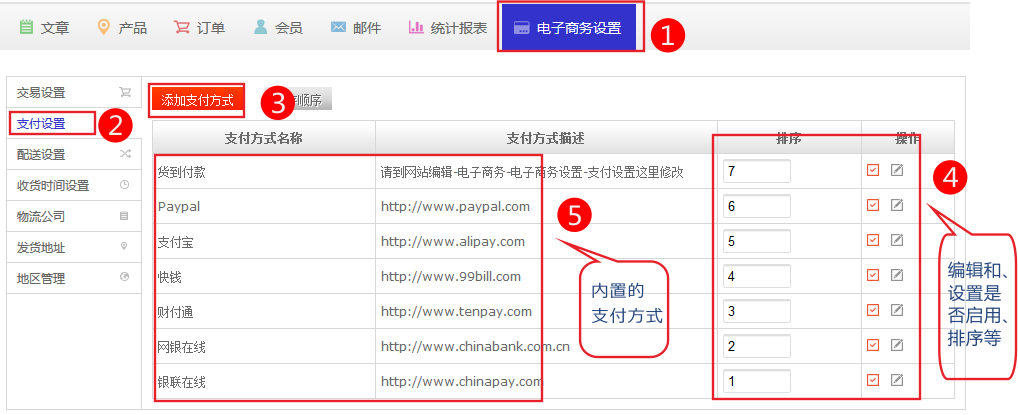The height and width of the screenshot is (415, 1018).
Task: Open the 邮件 tab
Action: point(355,28)
